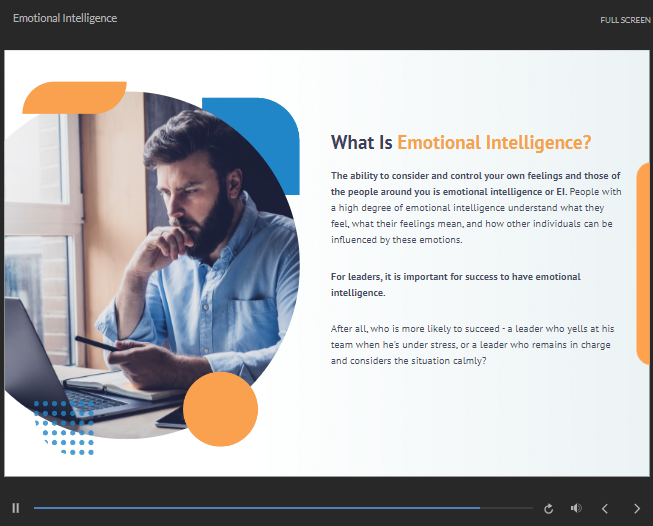
Task: Click the bold 'For leaders' paragraph
Action: (455, 284)
